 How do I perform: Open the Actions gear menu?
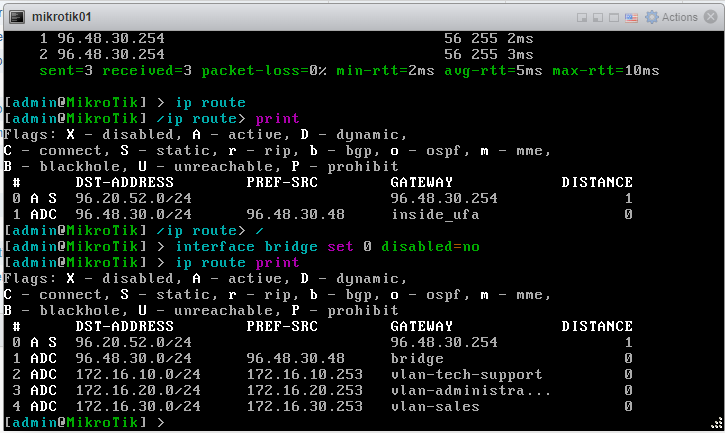(652, 17)
